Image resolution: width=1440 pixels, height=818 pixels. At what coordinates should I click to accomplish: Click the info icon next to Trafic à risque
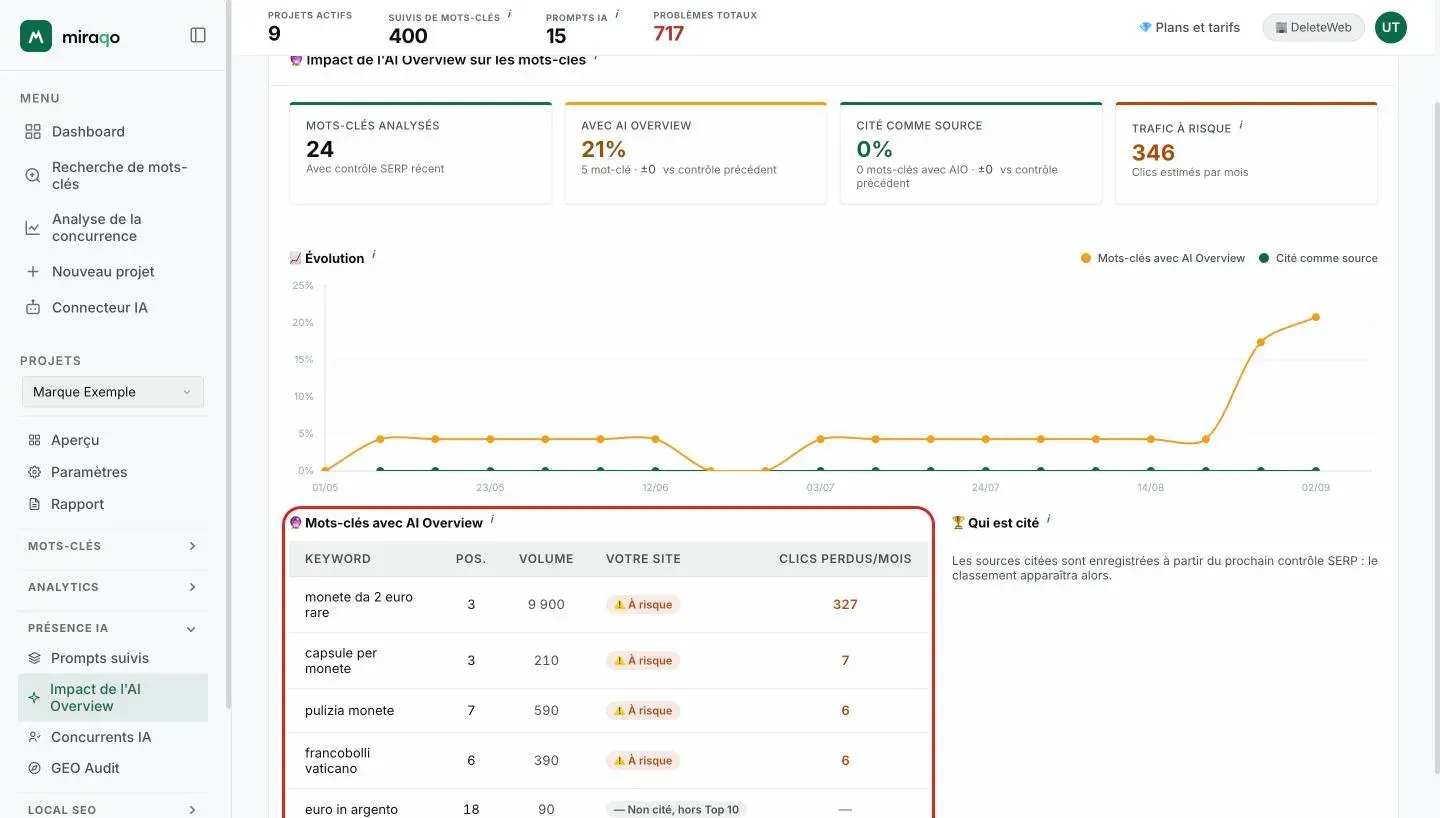(x=1241, y=125)
